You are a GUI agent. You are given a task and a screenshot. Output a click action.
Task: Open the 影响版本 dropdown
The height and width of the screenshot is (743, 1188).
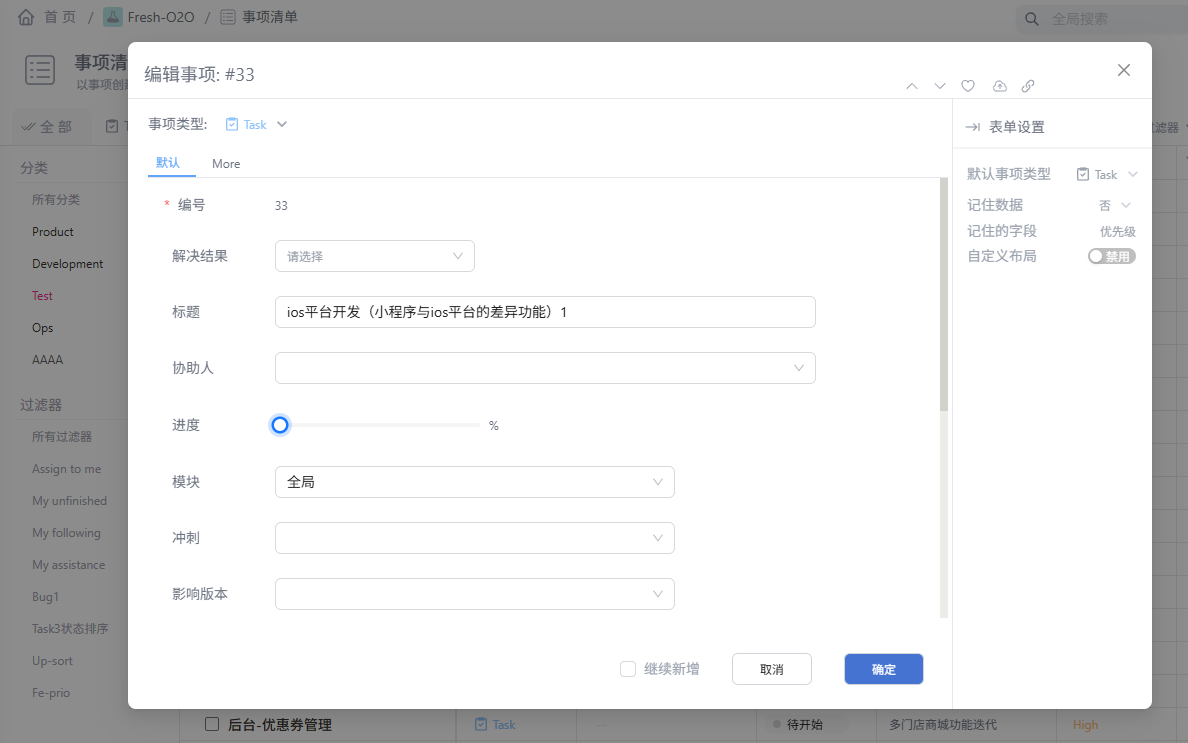[475, 594]
